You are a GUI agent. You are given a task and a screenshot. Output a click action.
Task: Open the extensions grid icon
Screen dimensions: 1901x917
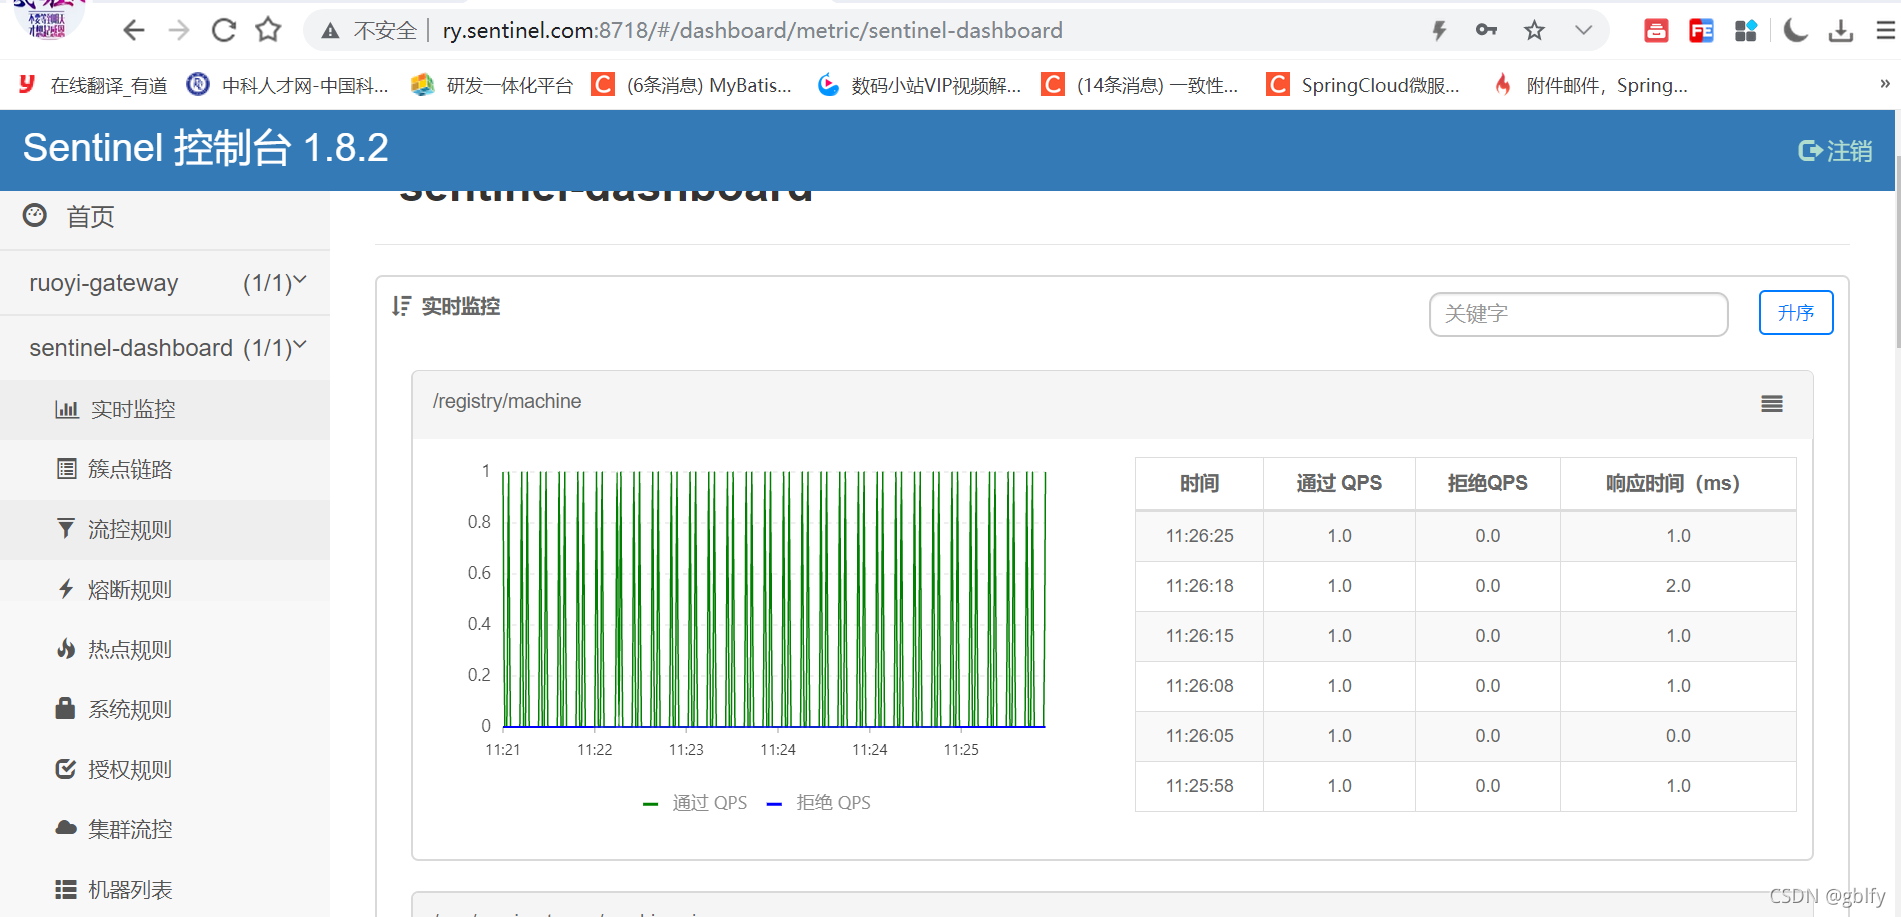point(1746,31)
